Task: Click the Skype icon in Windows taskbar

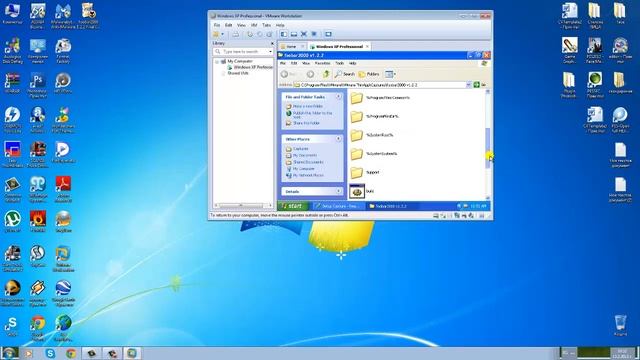Action: [x=50, y=353]
